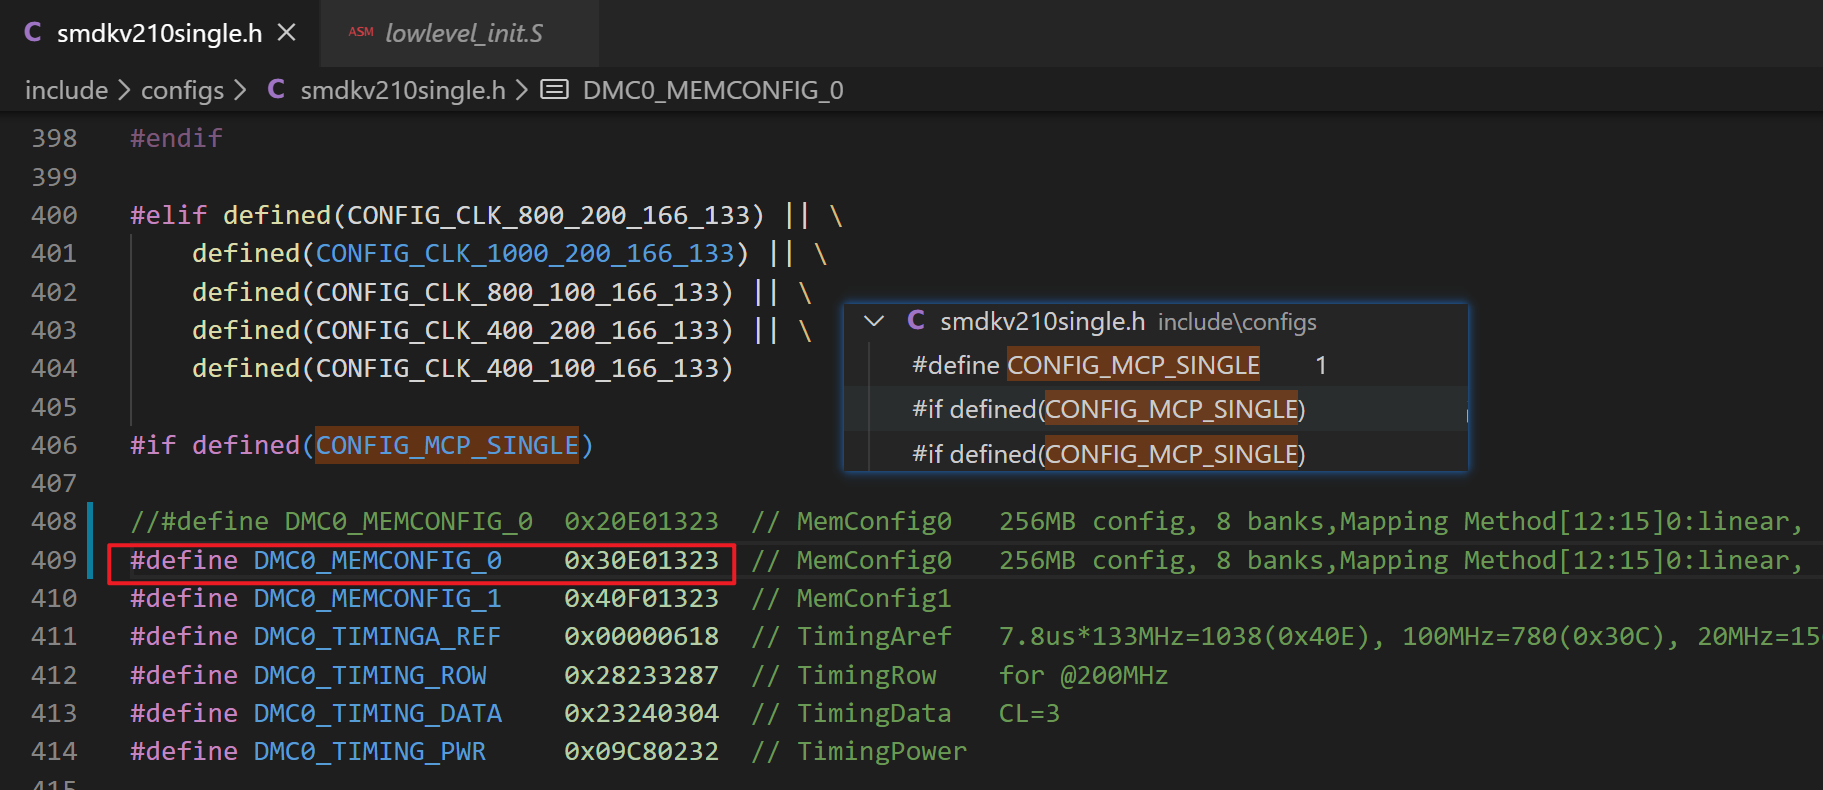Select '#define CONFIG_MCP_SINGLE 1' reference

(1156, 365)
